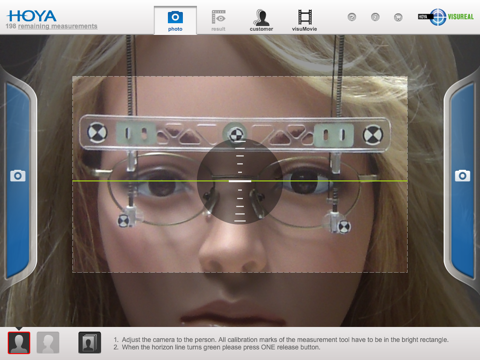Click the left outer calibration mark
This screenshot has width=480, height=360.
coord(97,132)
